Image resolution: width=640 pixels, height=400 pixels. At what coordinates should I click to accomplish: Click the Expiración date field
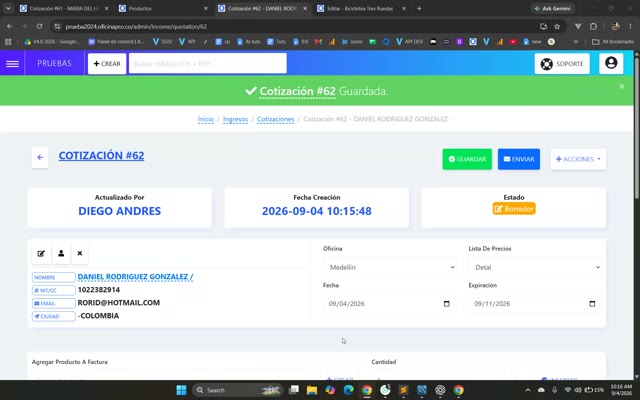tap(535, 304)
